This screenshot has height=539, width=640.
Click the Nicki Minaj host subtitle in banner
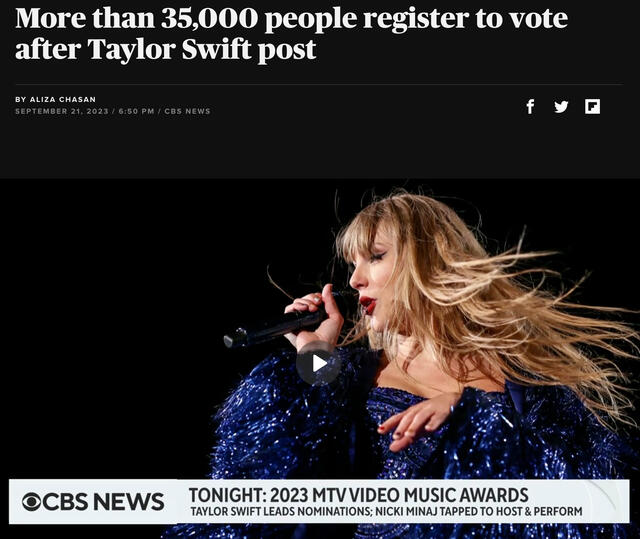tap(478, 511)
